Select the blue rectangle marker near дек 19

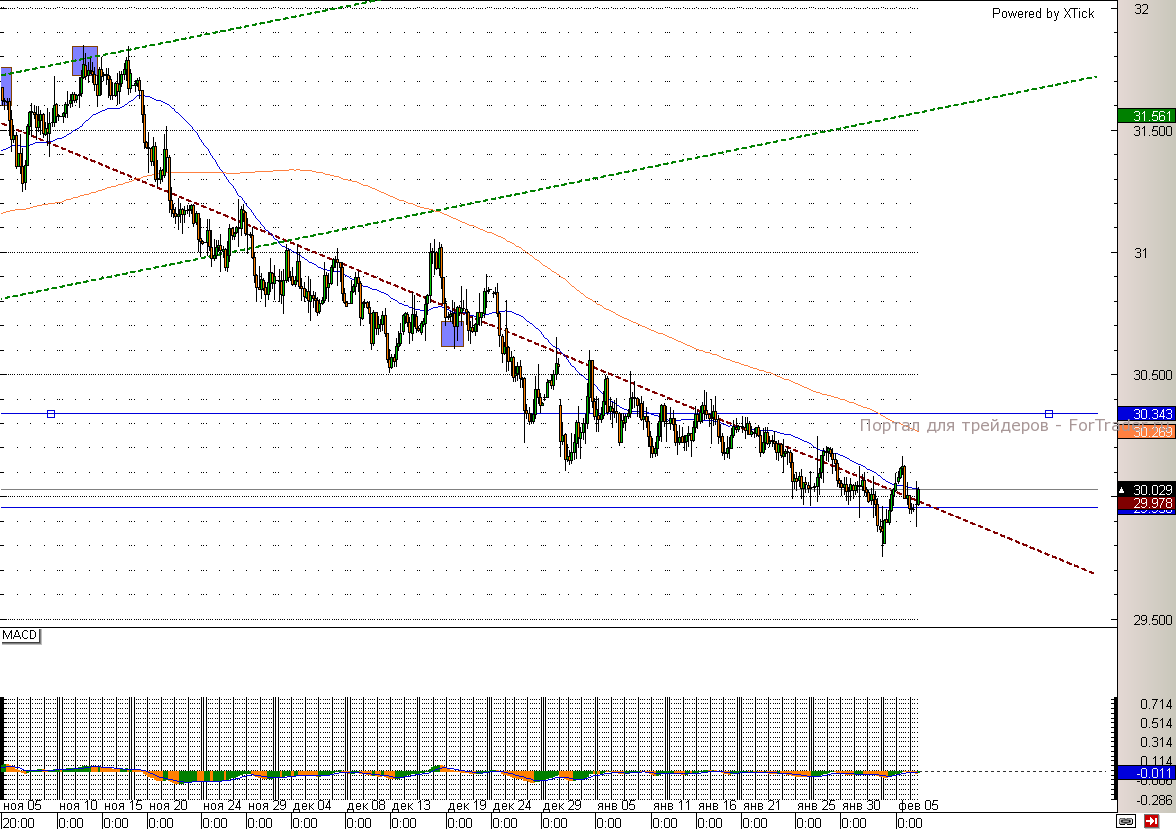click(452, 334)
